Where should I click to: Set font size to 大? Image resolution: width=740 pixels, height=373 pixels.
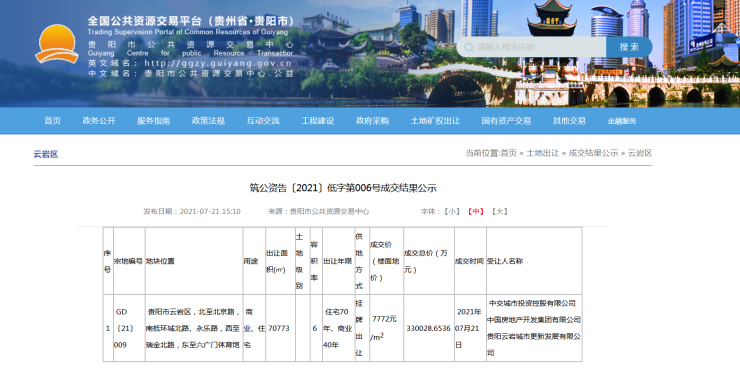coord(499,212)
